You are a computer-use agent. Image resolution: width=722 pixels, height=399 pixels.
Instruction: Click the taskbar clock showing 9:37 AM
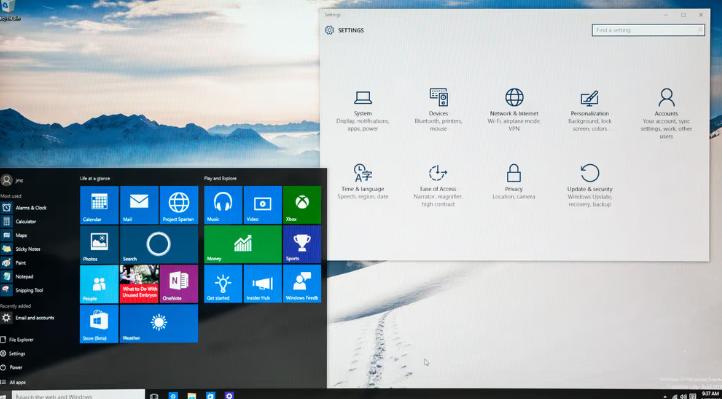pyautogui.click(x=710, y=395)
